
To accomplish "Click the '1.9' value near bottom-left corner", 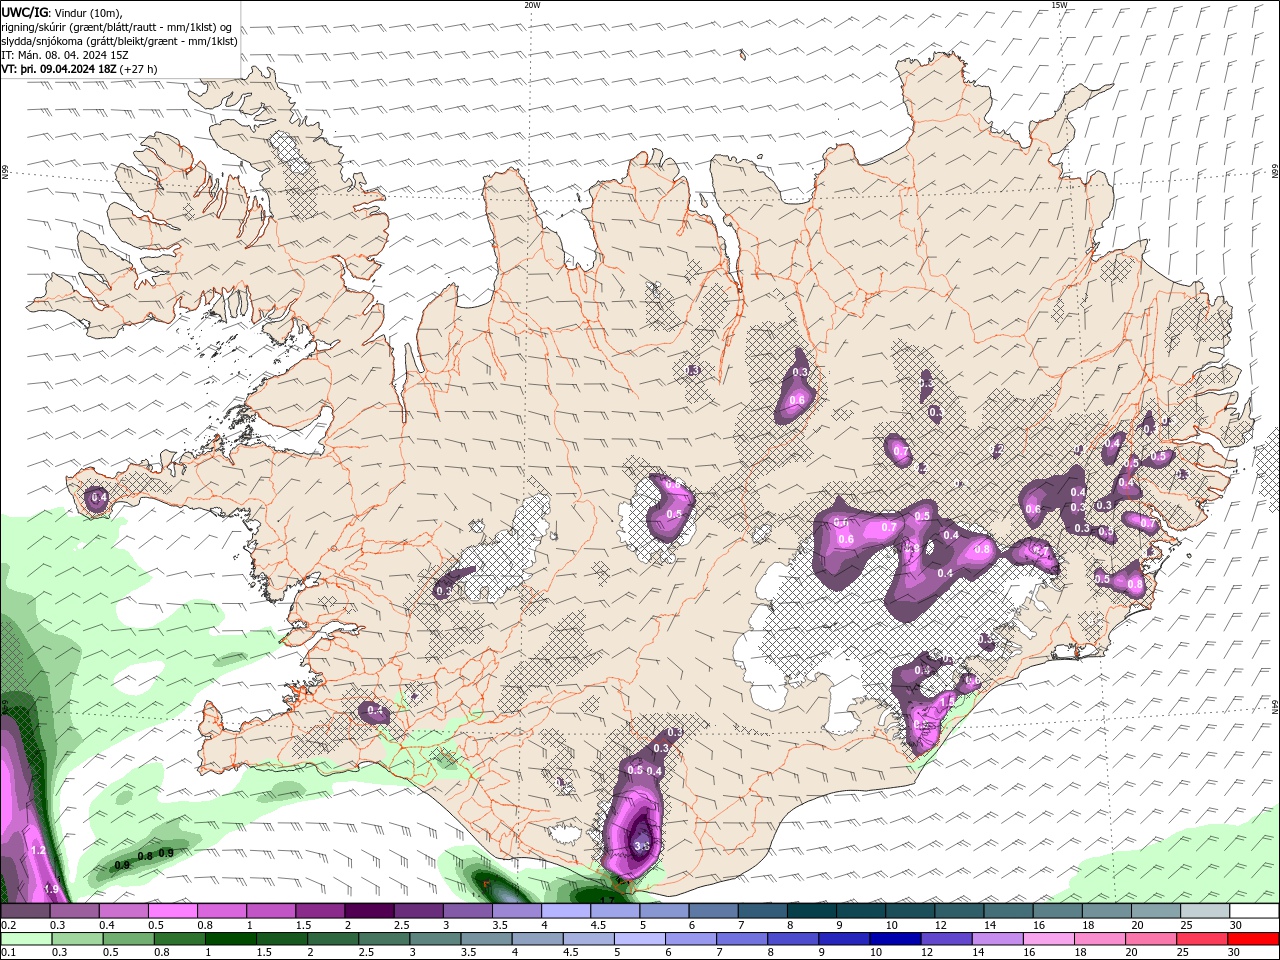I will (52, 889).
